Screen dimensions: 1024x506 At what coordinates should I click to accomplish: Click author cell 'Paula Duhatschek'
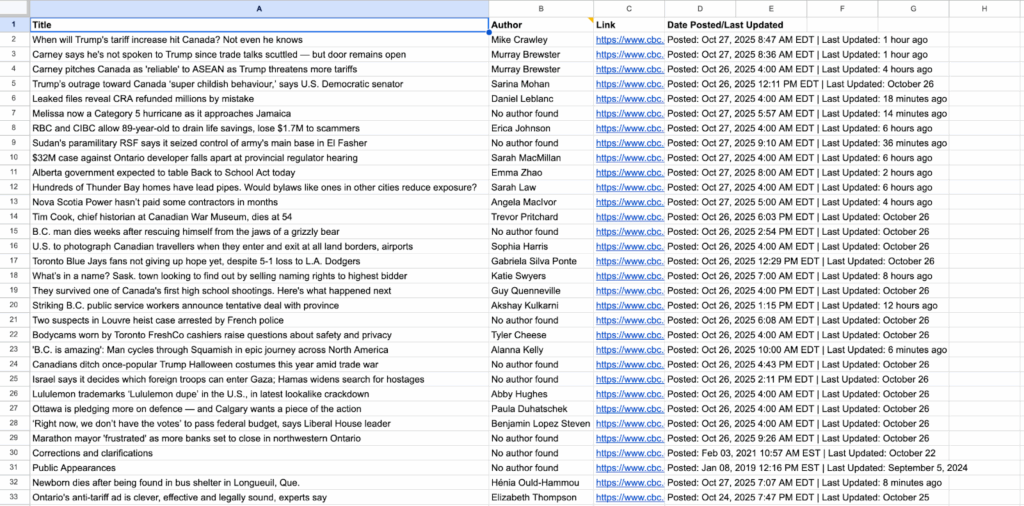pyautogui.click(x=541, y=409)
